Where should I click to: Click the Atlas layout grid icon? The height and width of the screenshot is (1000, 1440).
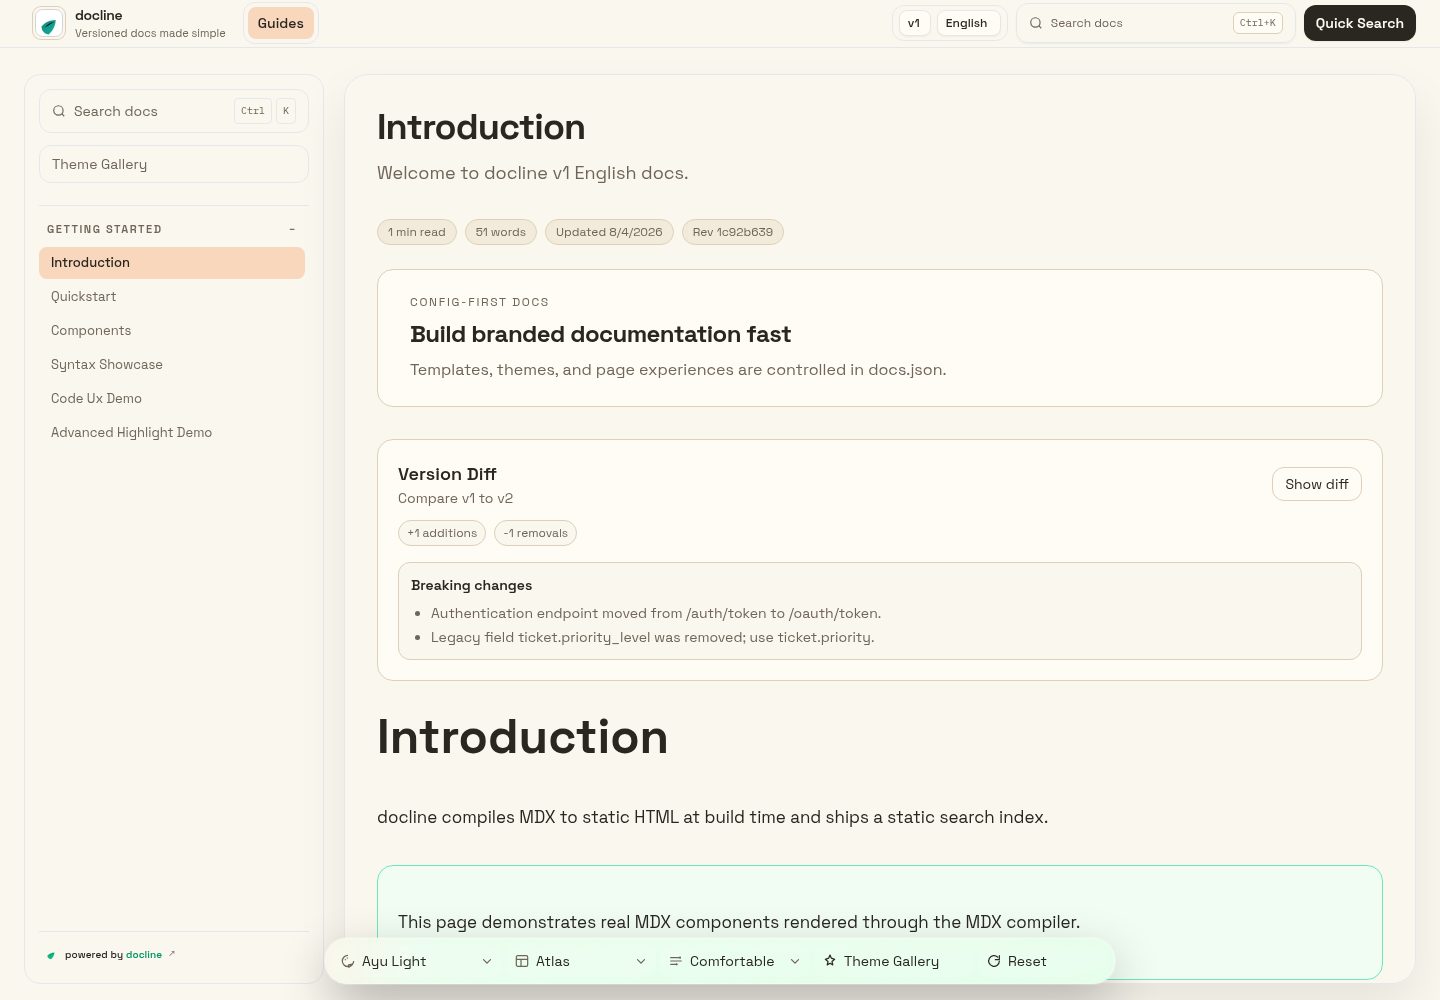tap(522, 961)
